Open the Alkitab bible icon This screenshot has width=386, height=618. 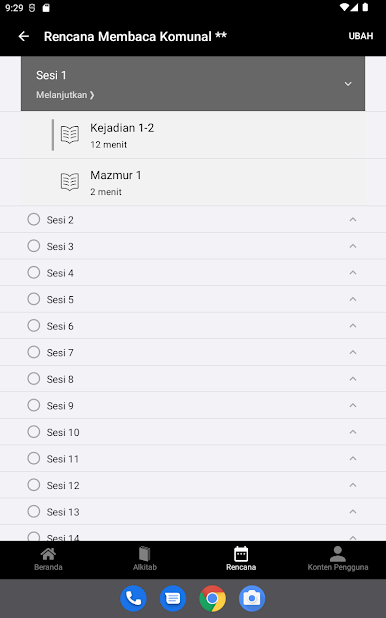coord(145,554)
